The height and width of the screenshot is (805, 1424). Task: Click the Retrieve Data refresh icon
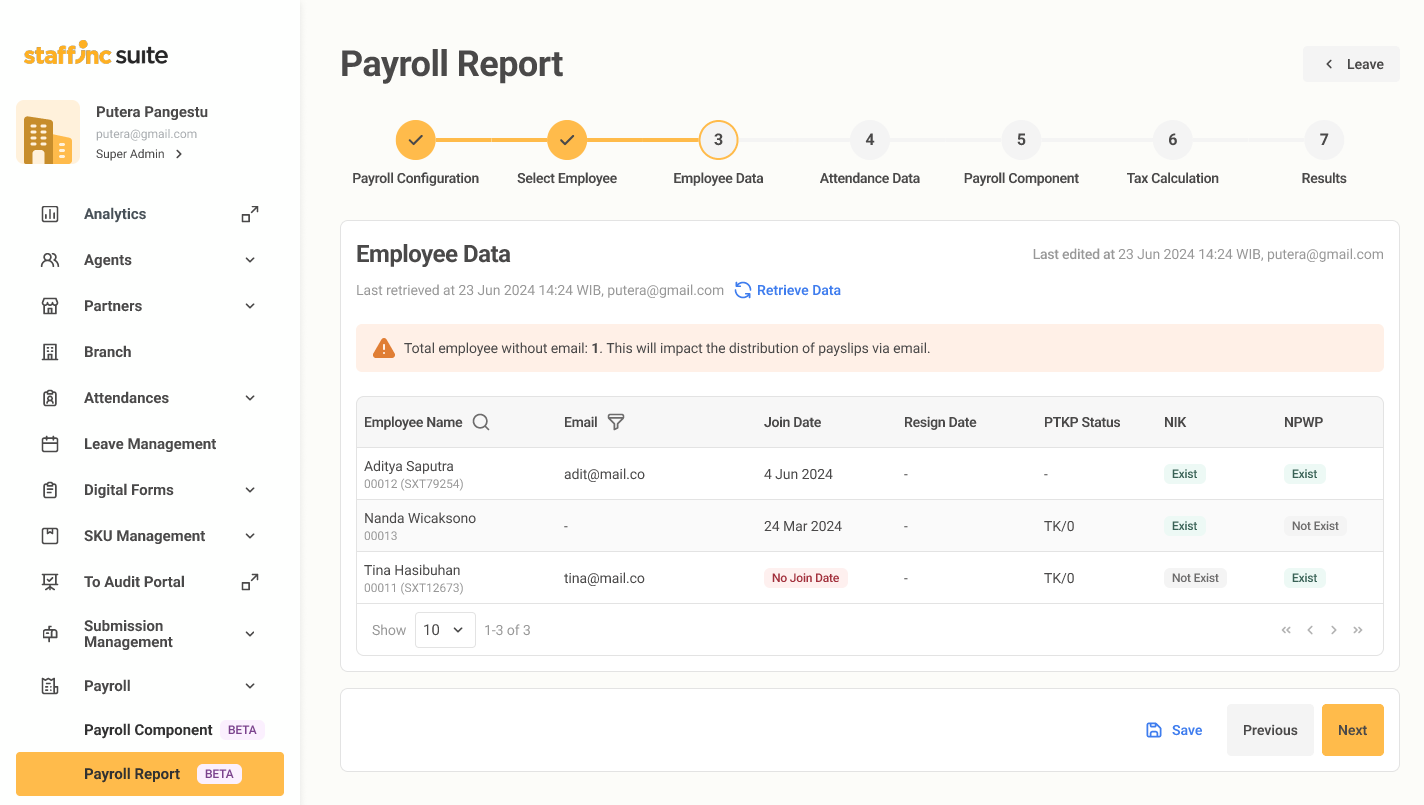(743, 290)
